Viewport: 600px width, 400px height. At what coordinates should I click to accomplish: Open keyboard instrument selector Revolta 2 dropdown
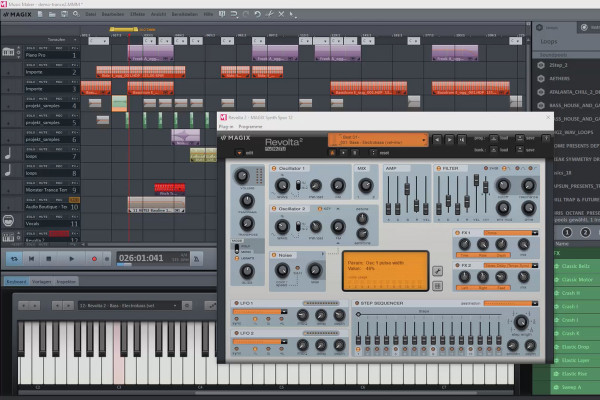coord(129,305)
